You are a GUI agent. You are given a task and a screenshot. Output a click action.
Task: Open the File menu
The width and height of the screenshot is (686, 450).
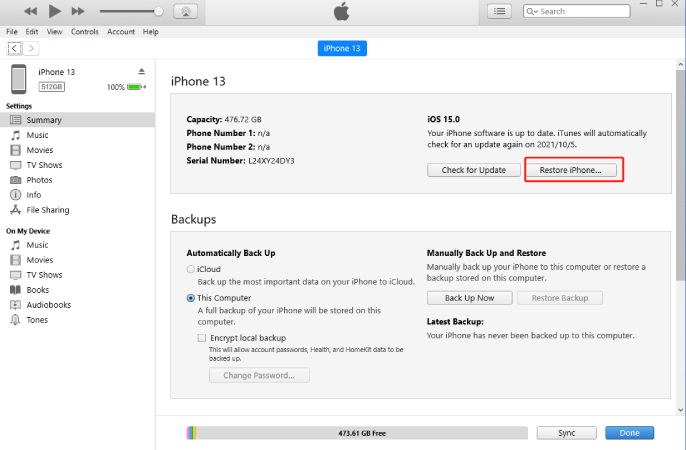[12, 31]
